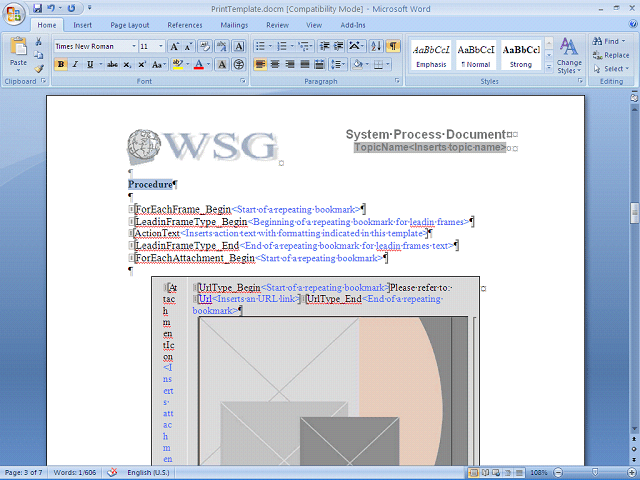Click the word count in status bar
640x480 pixels.
(75, 473)
